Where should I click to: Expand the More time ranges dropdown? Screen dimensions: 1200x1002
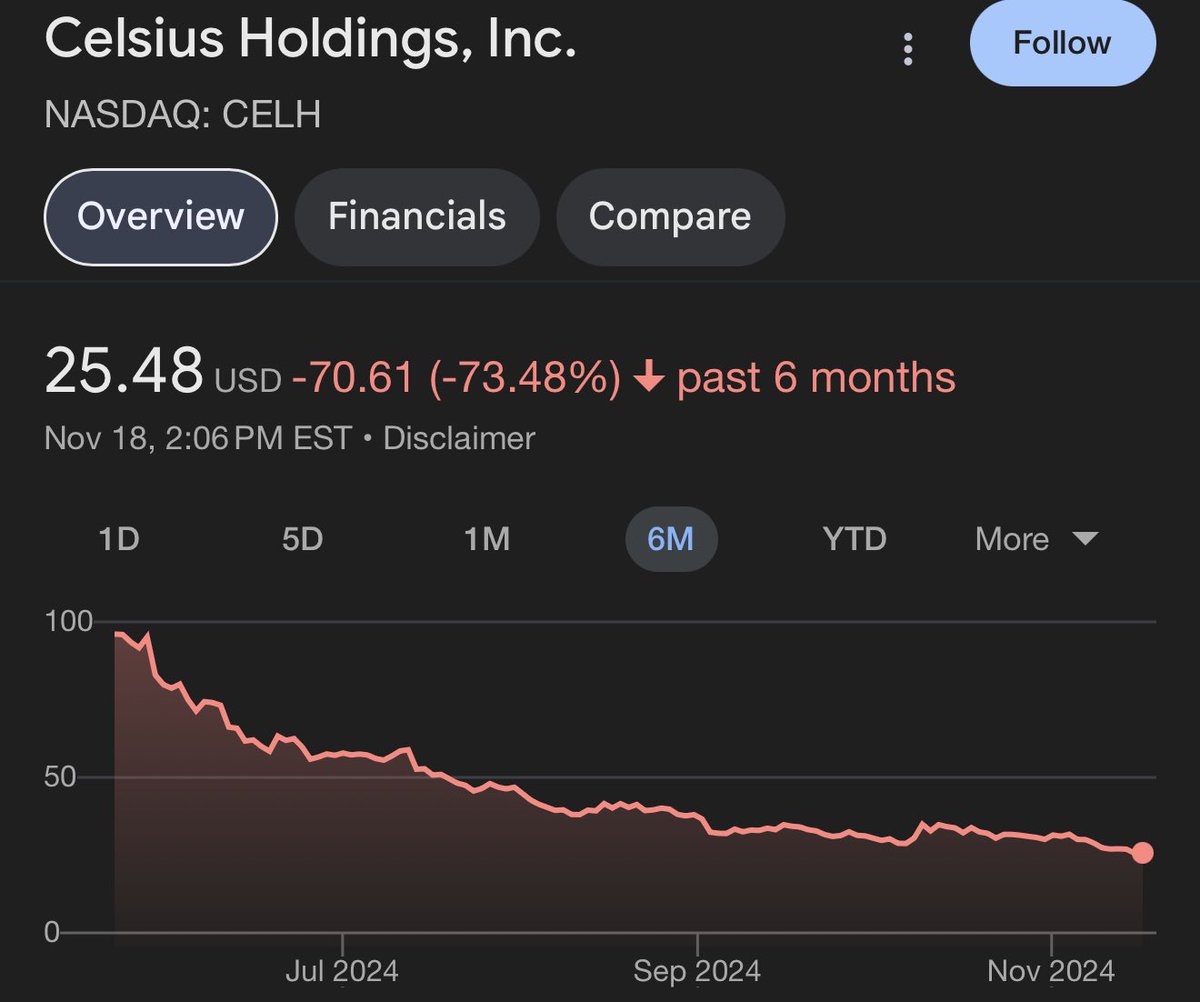click(1037, 539)
